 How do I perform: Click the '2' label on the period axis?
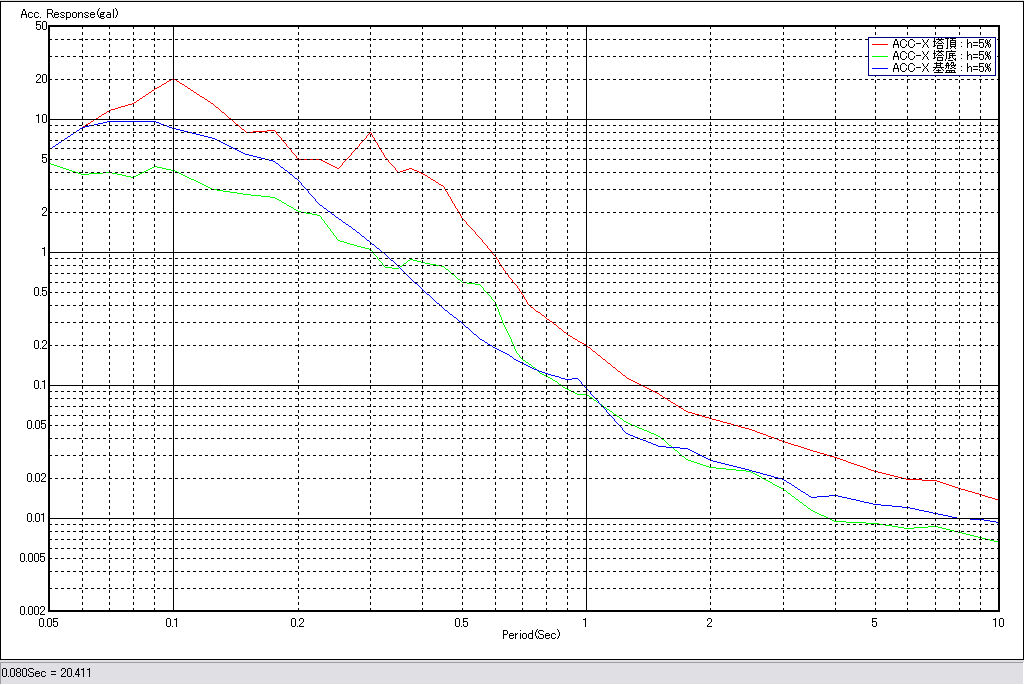click(x=709, y=621)
